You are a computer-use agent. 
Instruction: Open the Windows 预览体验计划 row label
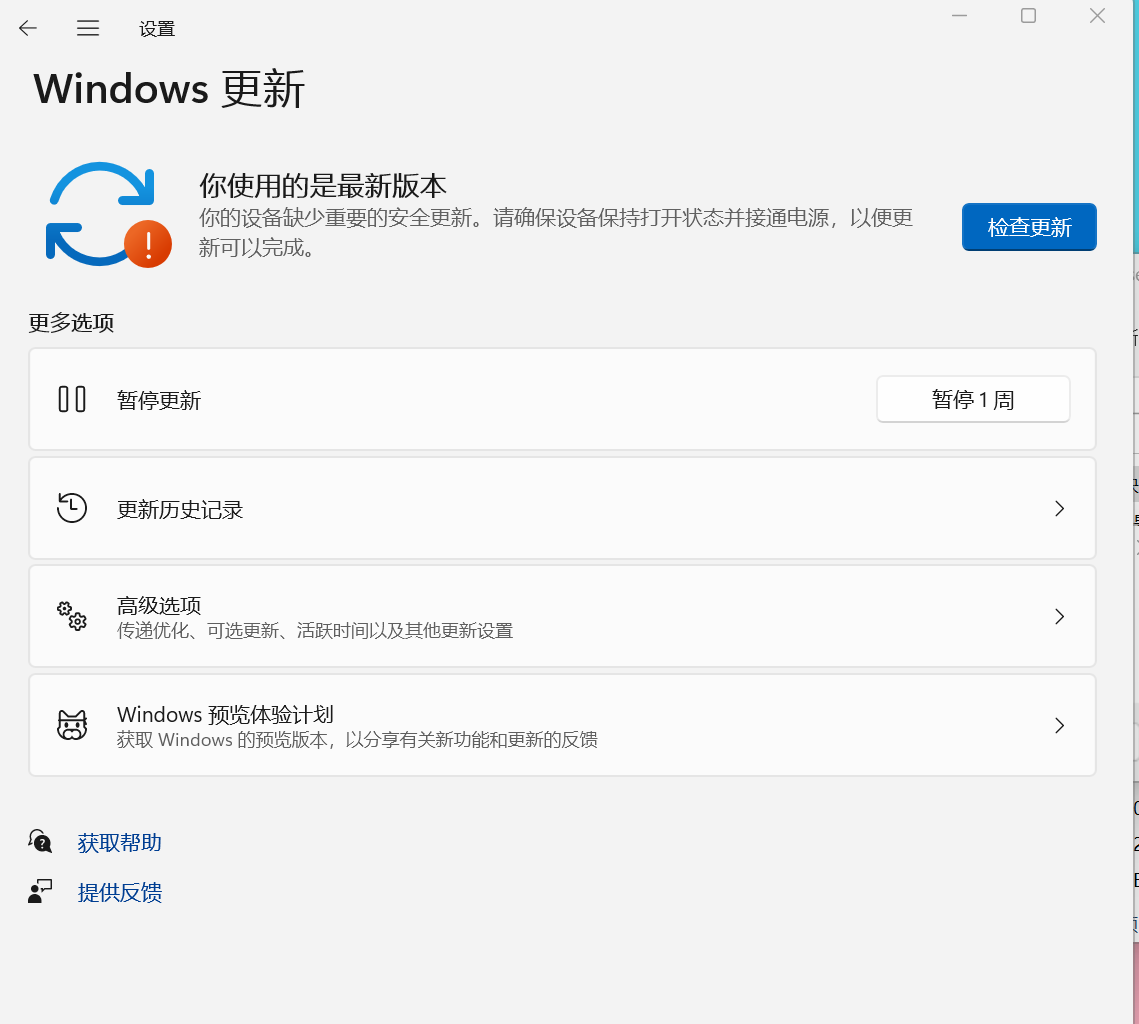click(x=225, y=715)
